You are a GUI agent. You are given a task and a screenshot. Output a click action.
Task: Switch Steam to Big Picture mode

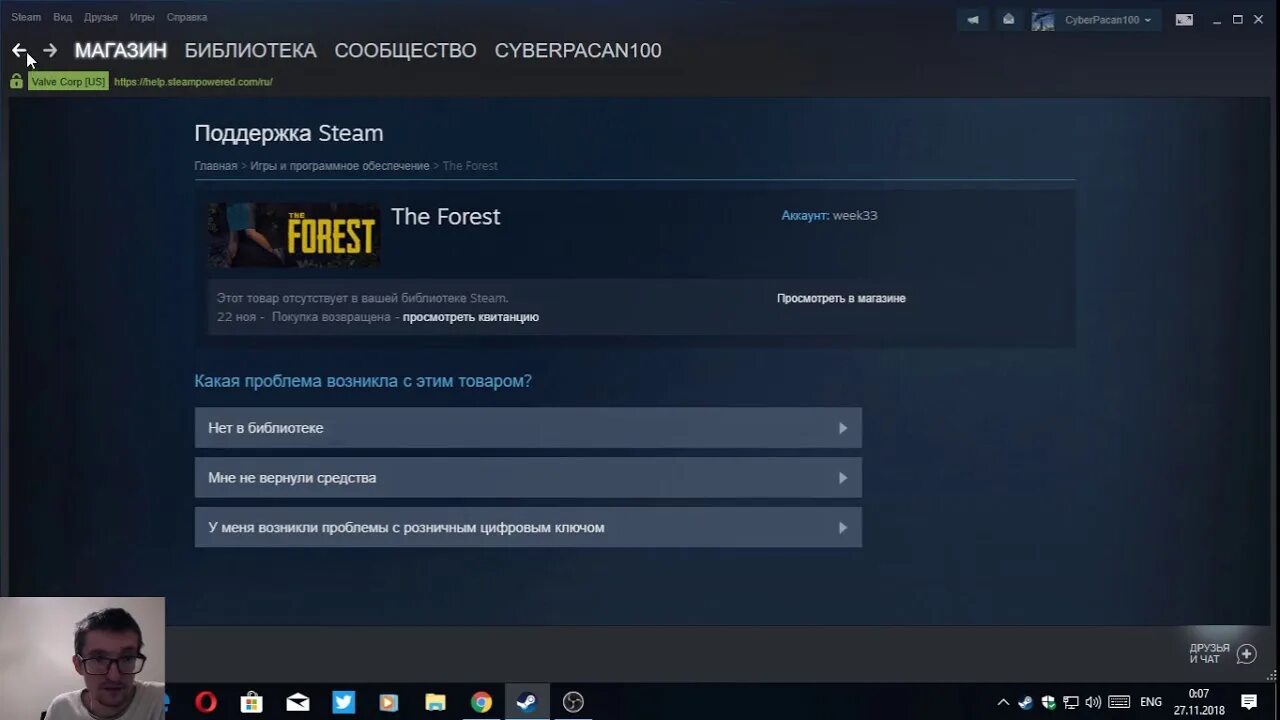click(x=1184, y=19)
